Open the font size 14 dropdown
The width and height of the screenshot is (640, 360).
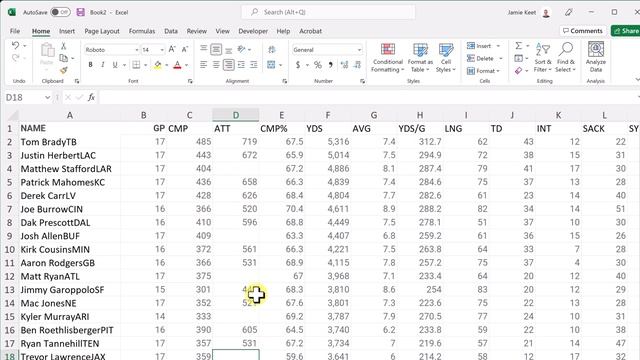162,50
